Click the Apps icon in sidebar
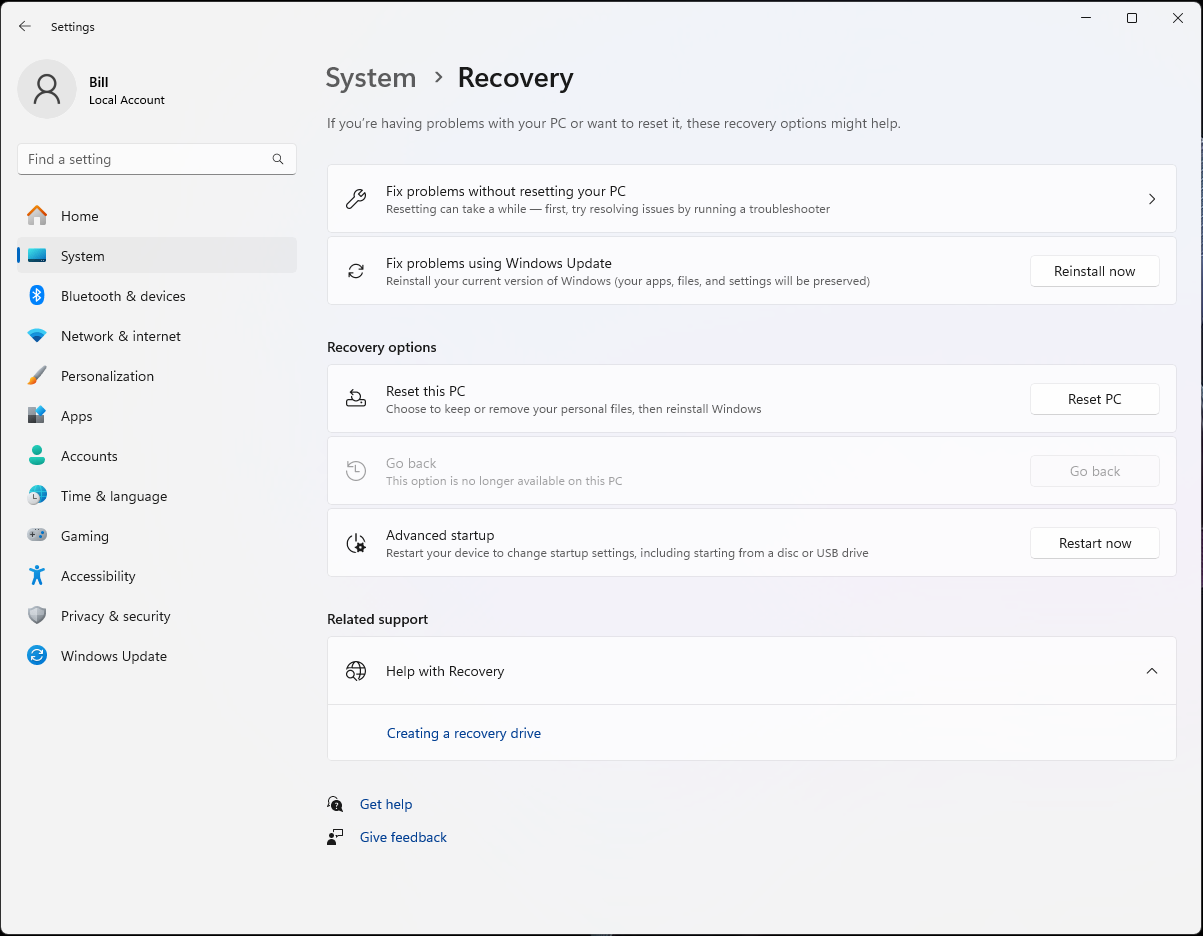1203x936 pixels. click(37, 416)
